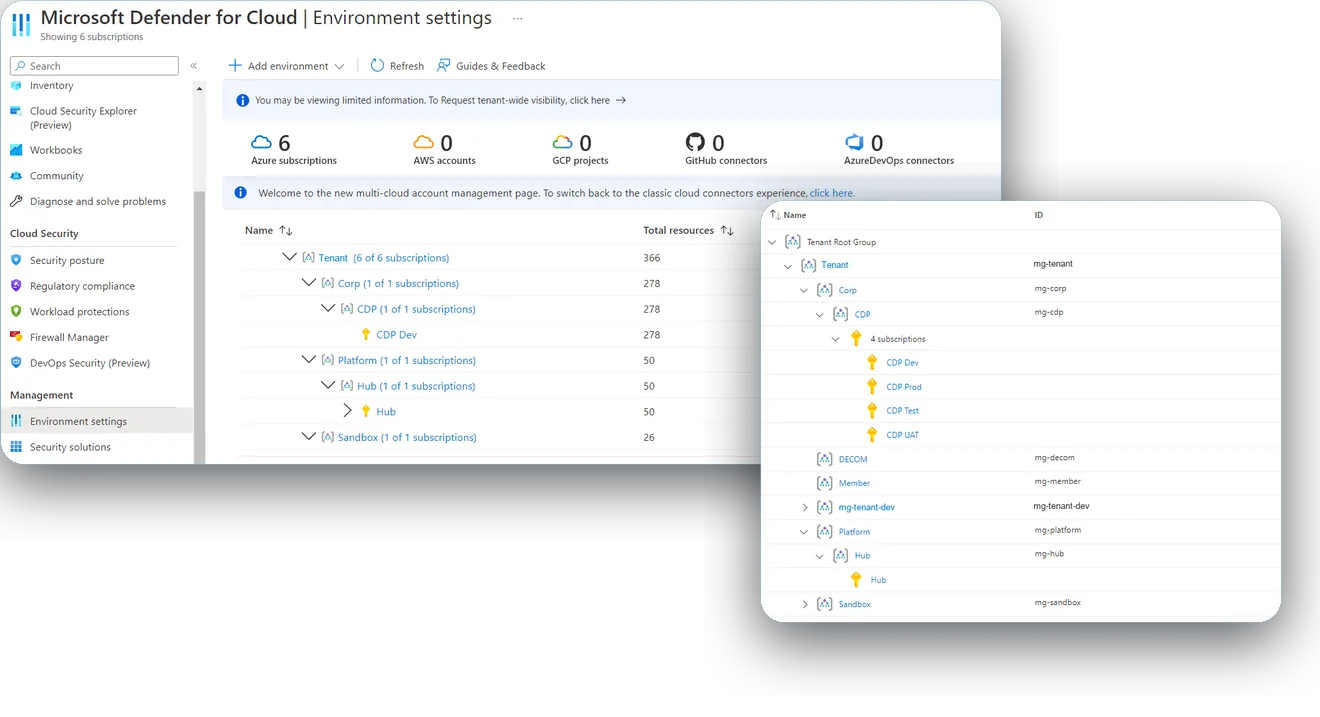This screenshot has height=717, width=1320.
Task: Click the management group icon beside DECOM
Action: point(824,459)
